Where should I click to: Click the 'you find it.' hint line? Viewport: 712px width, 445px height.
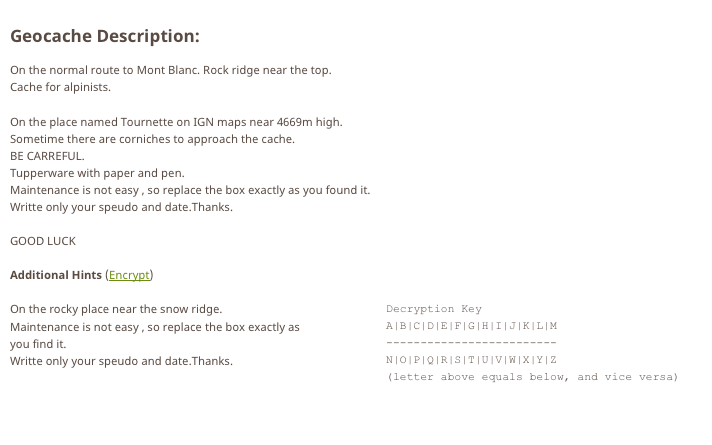38,343
